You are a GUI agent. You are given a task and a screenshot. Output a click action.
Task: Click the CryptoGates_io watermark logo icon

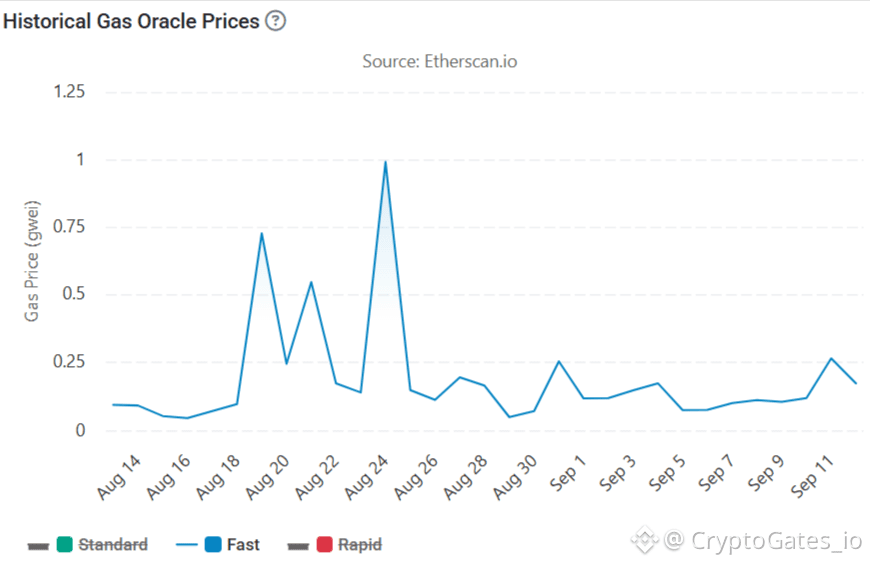pos(644,539)
